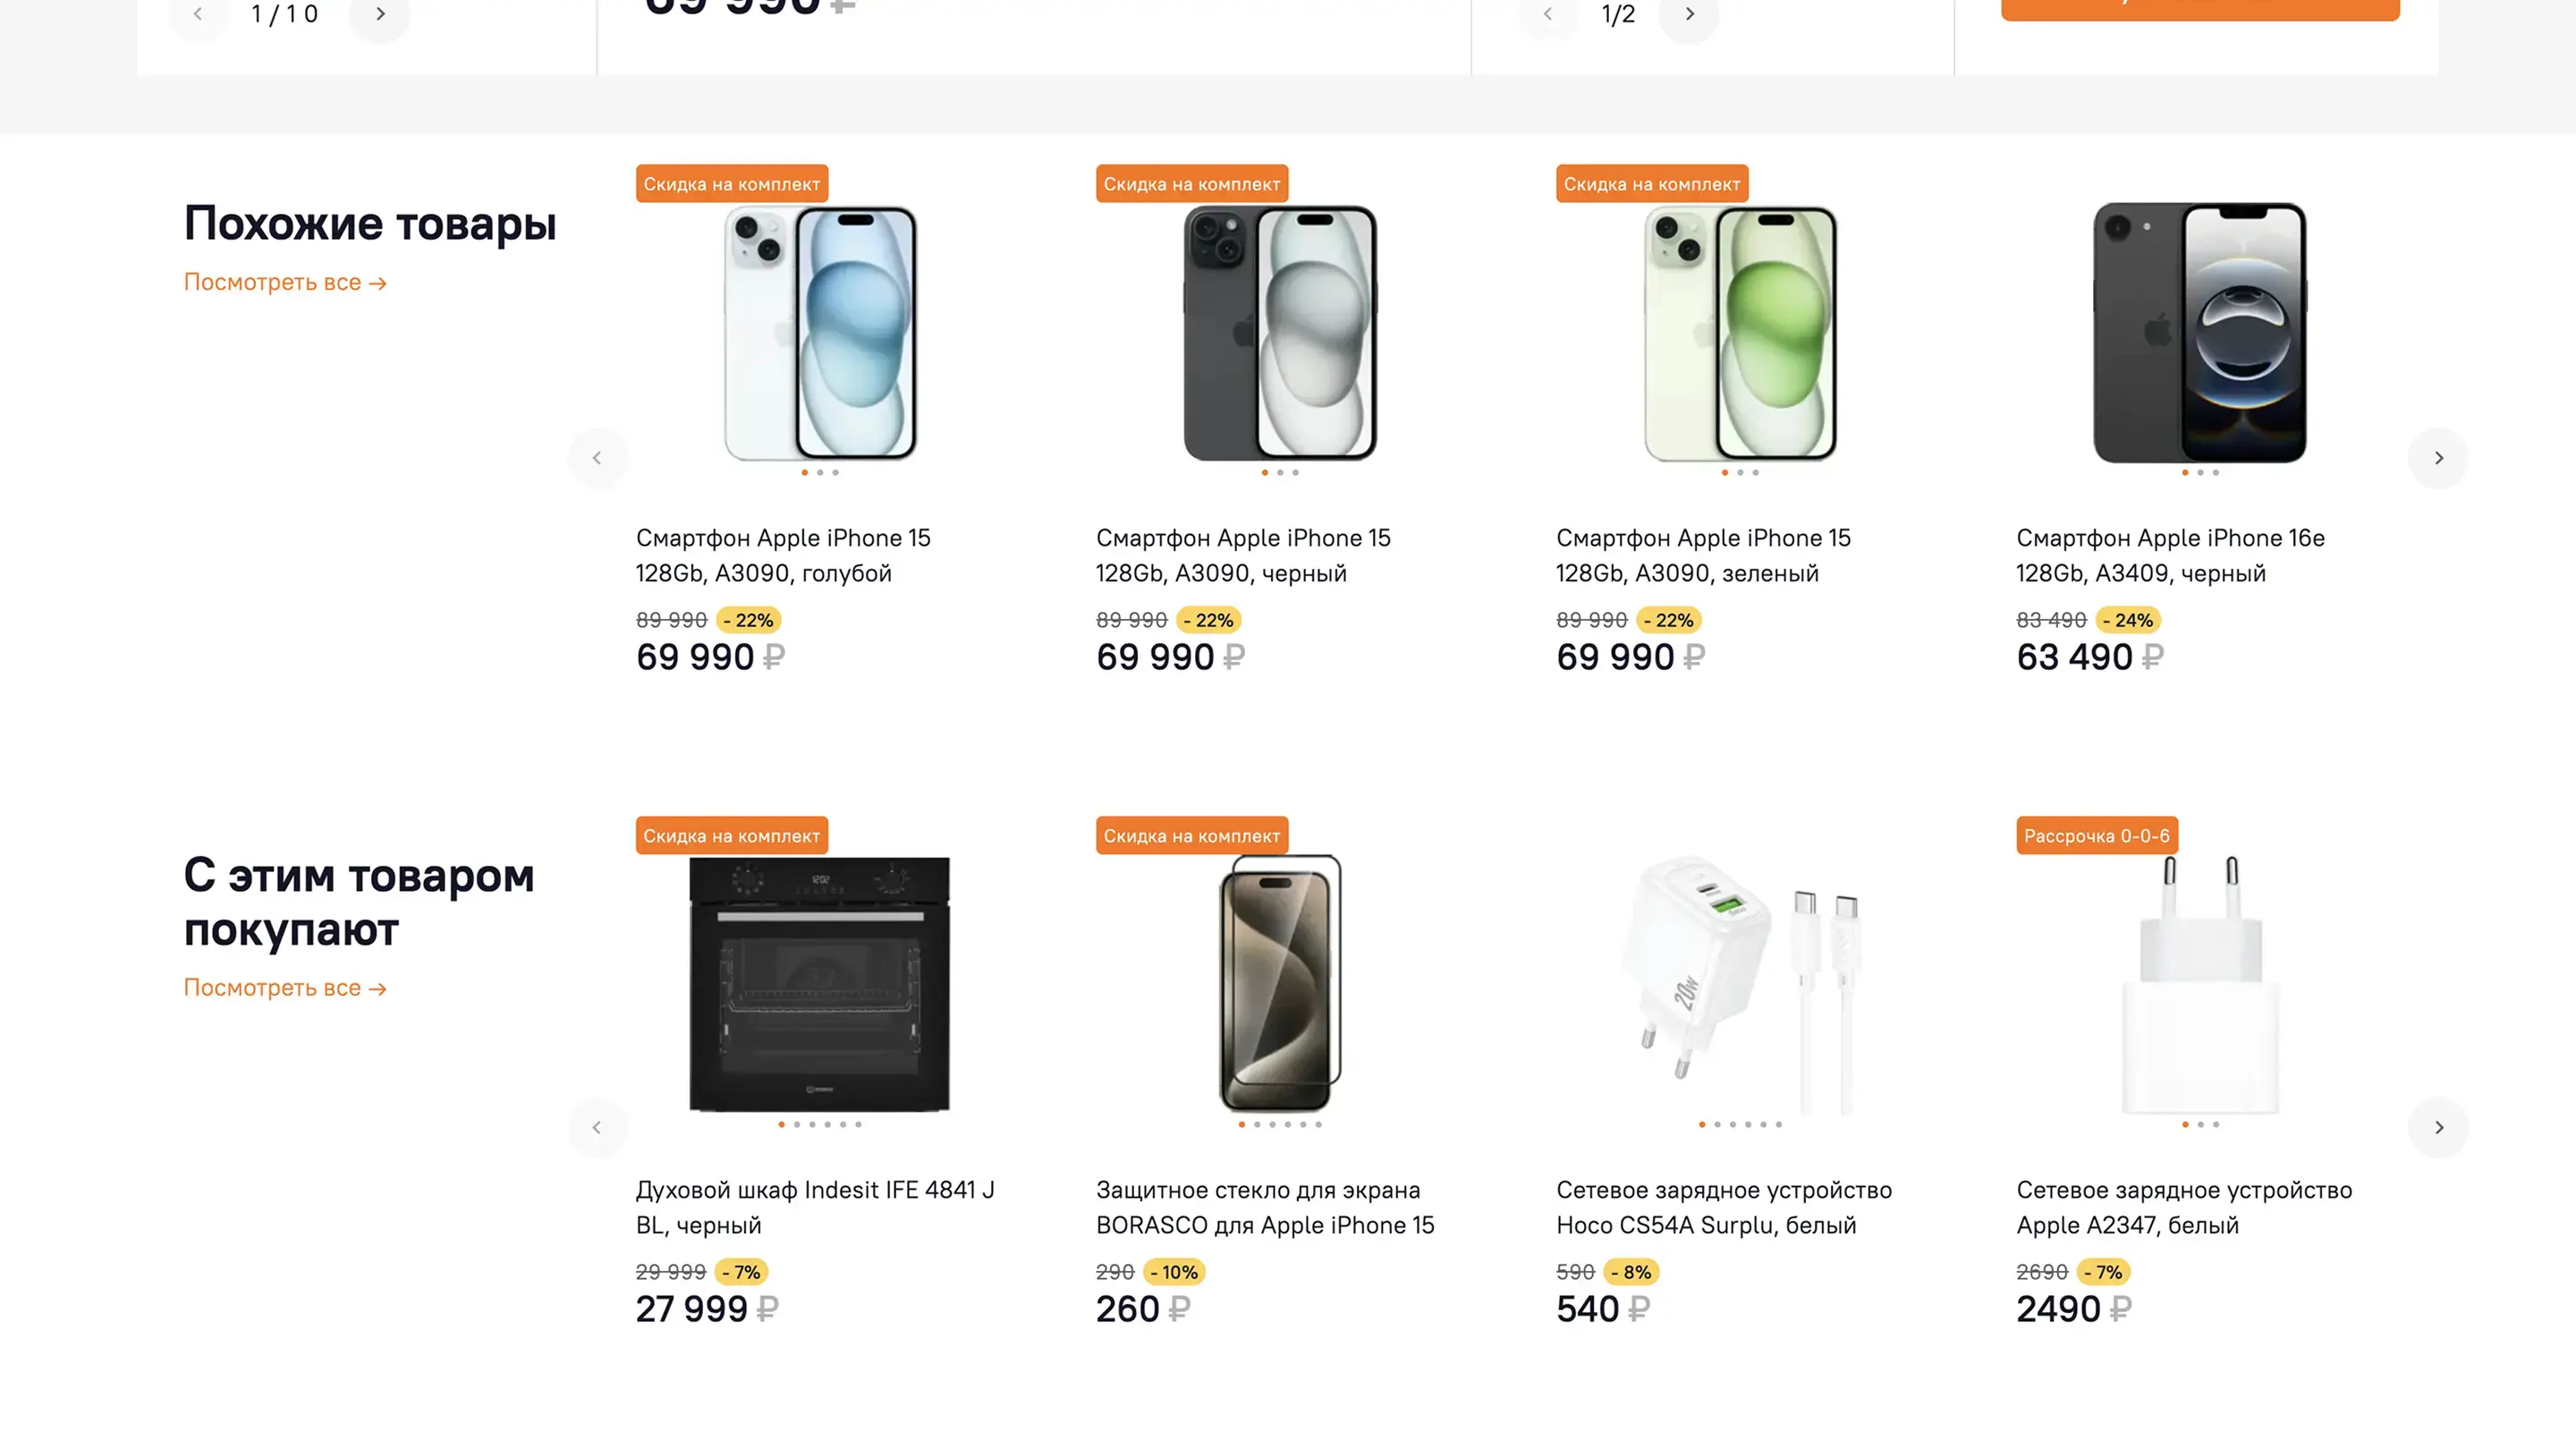This screenshot has height=1449, width=2576.
Task: Open iPhone 16e 128Gb black product title
Action: click(x=2170, y=555)
